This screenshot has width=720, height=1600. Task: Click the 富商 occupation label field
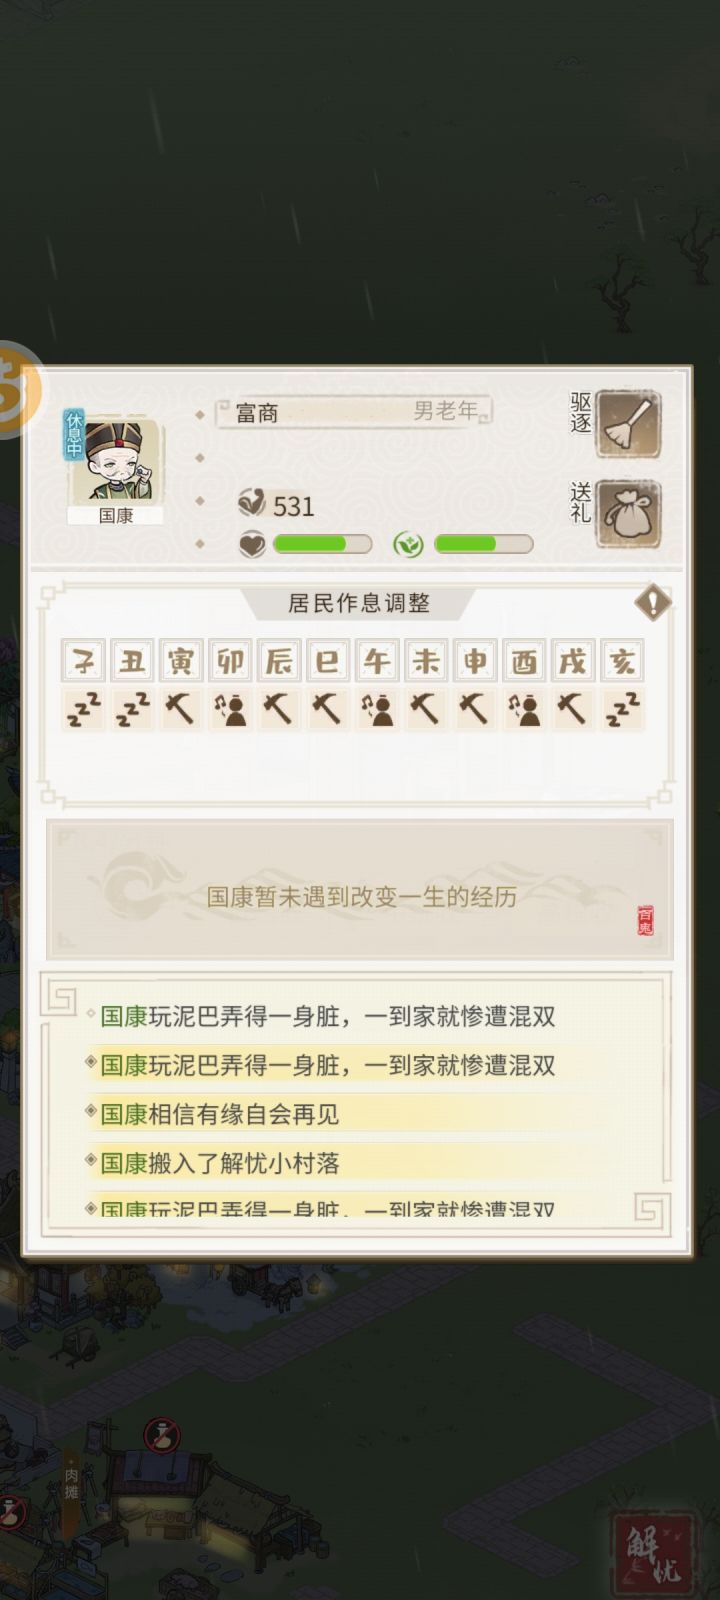354,411
